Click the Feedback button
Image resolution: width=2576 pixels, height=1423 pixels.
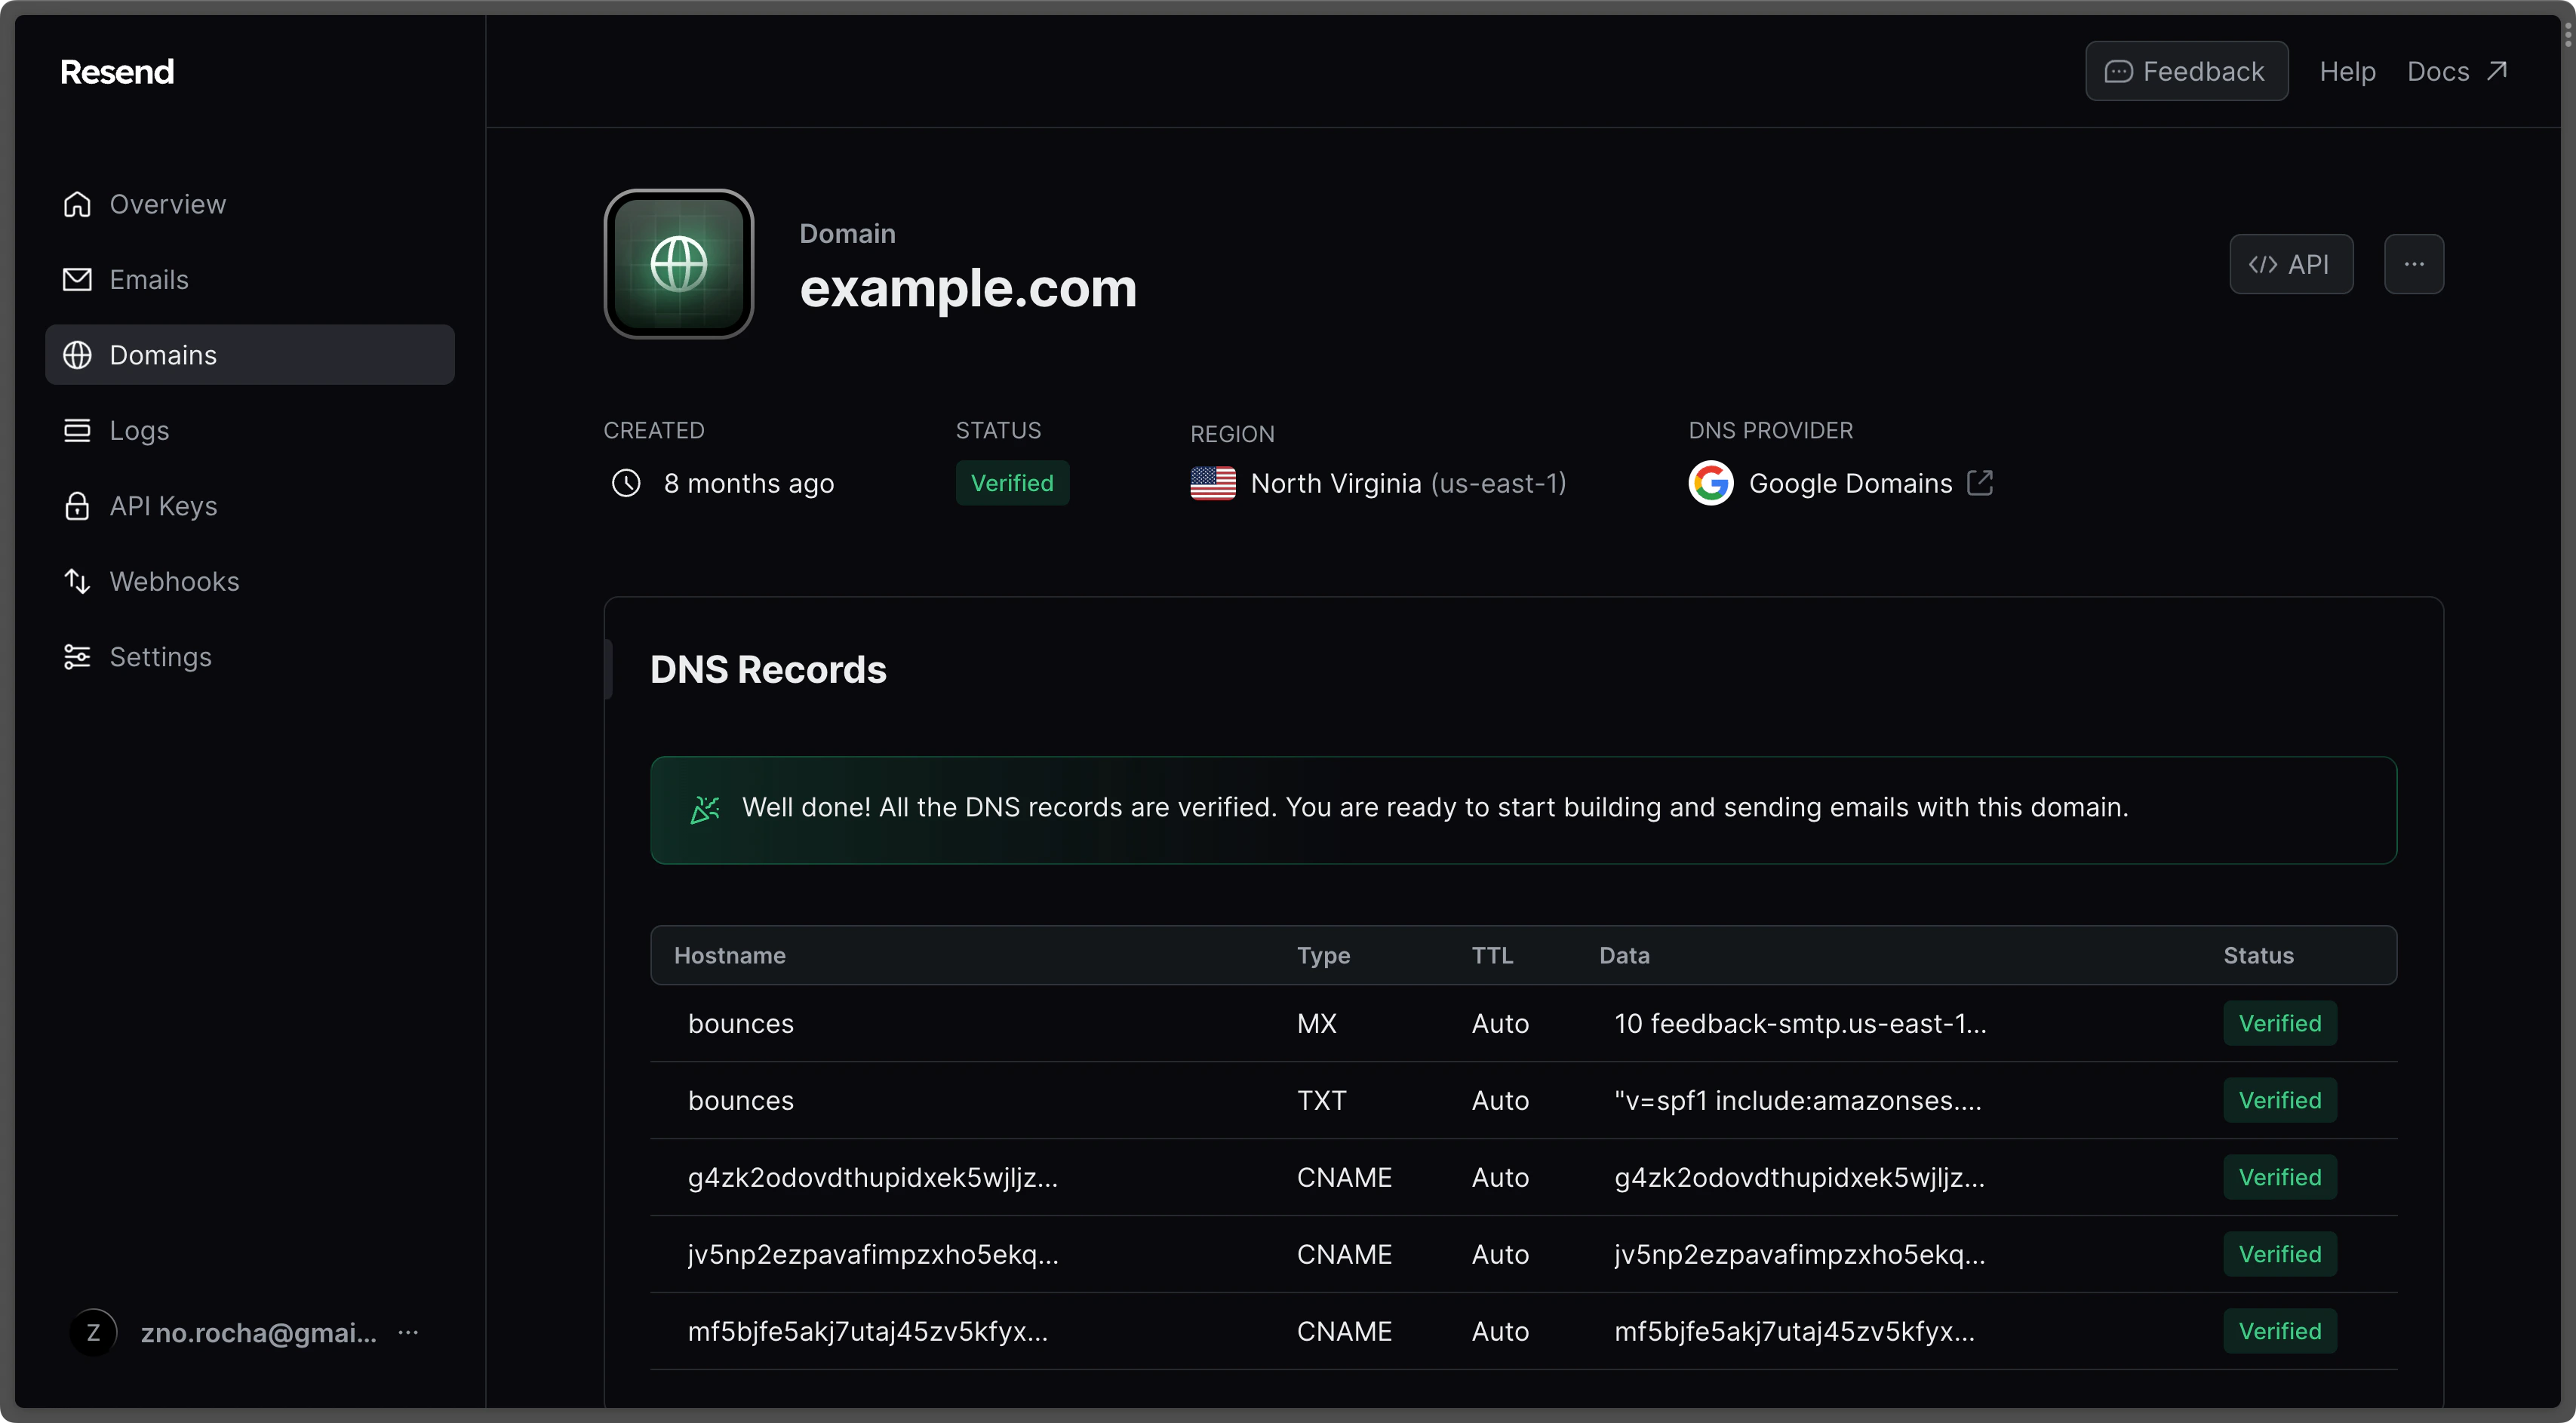[x=2186, y=70]
